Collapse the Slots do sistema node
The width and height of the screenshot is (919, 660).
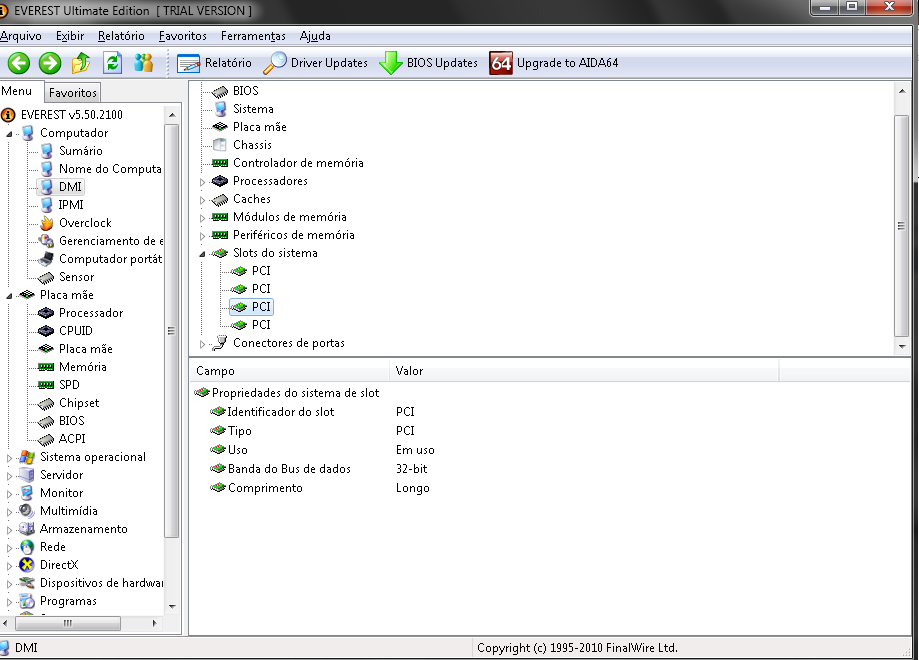point(202,254)
